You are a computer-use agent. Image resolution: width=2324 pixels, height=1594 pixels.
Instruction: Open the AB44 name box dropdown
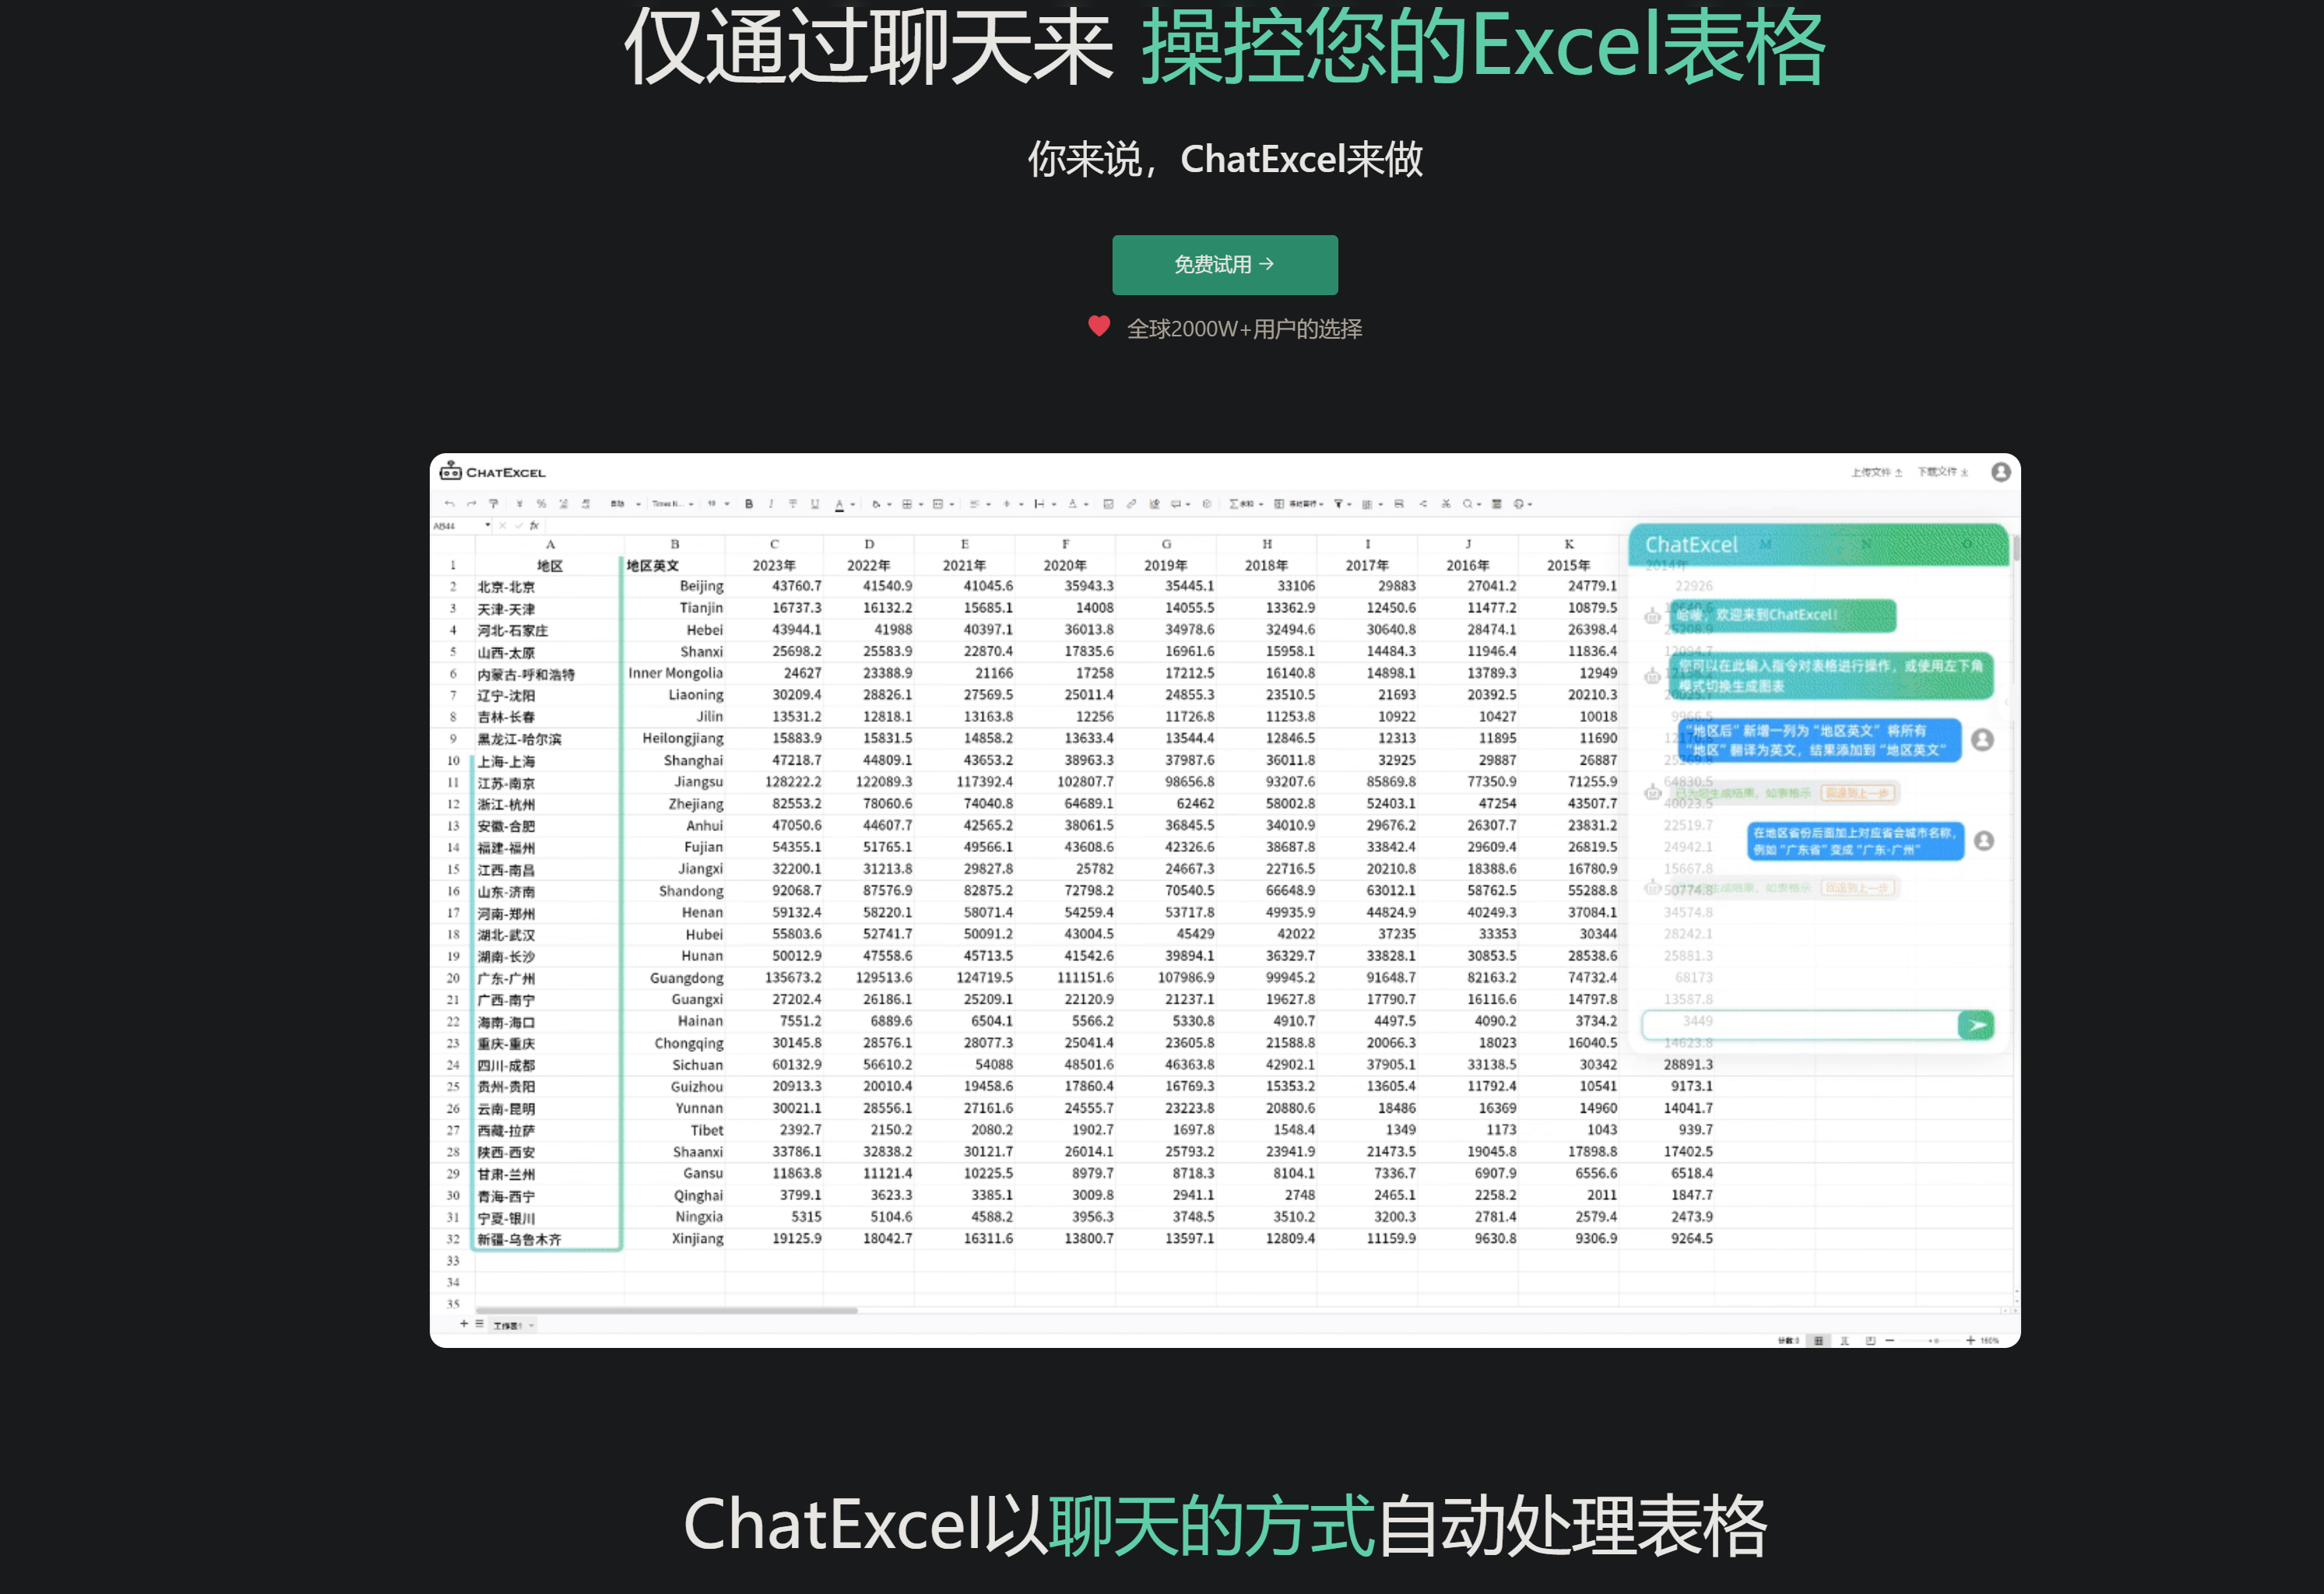(488, 524)
